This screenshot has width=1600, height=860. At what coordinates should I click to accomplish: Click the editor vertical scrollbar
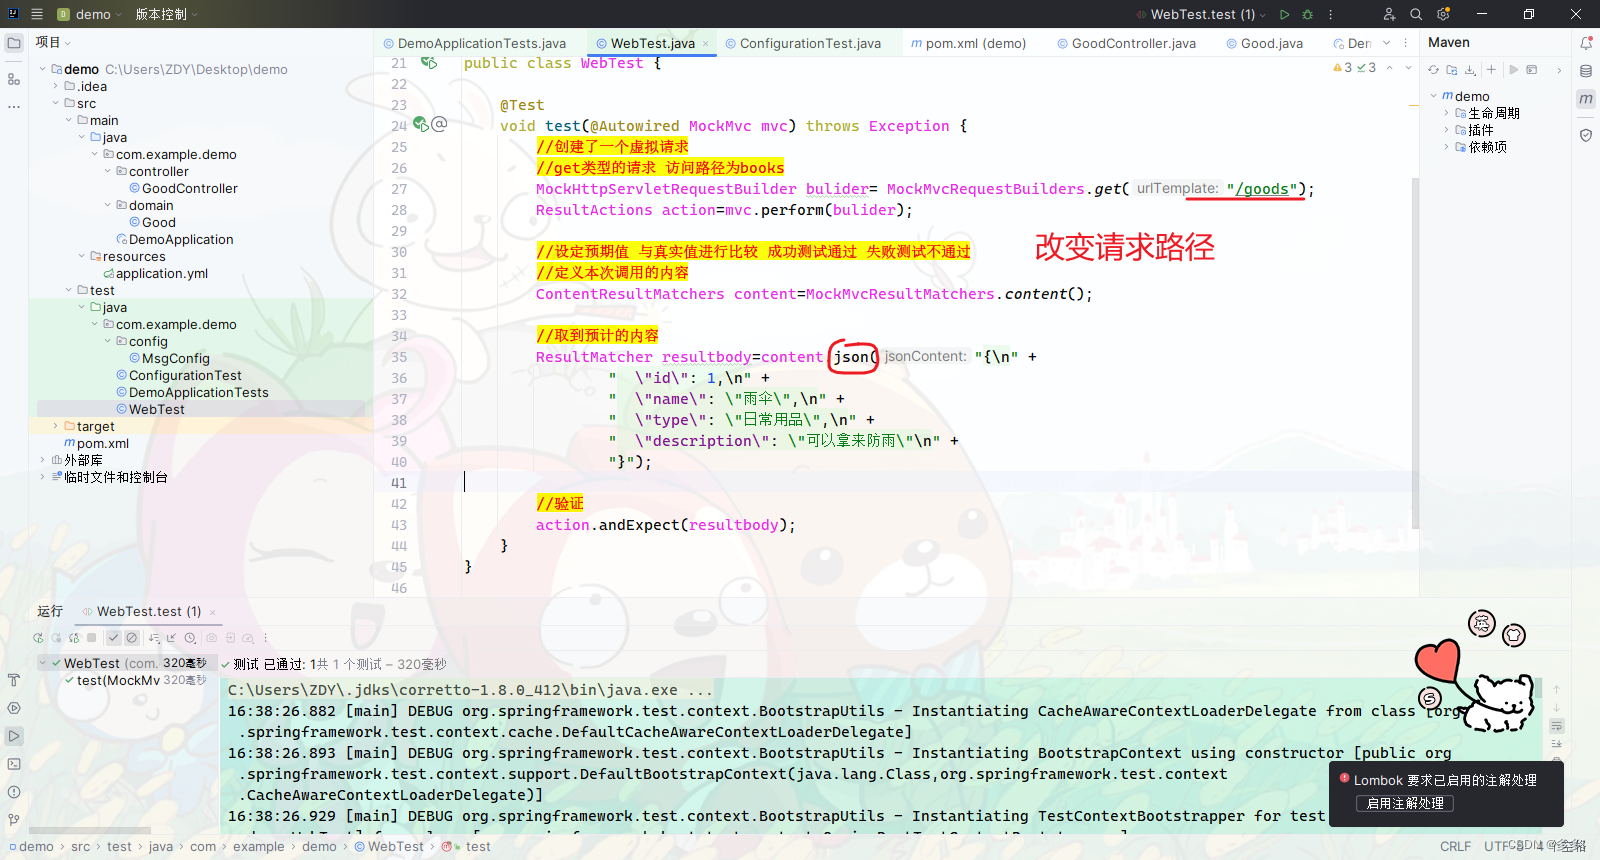click(1415, 355)
